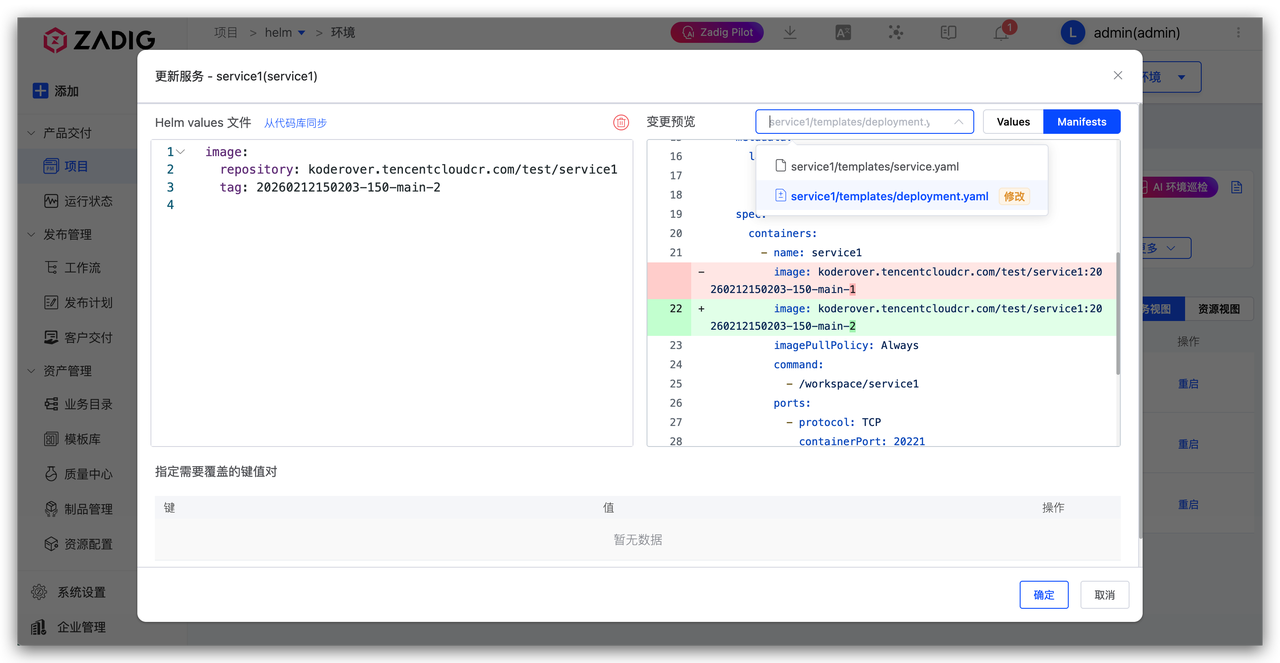Click the download icon in top bar
The image size is (1280, 663).
pos(790,33)
